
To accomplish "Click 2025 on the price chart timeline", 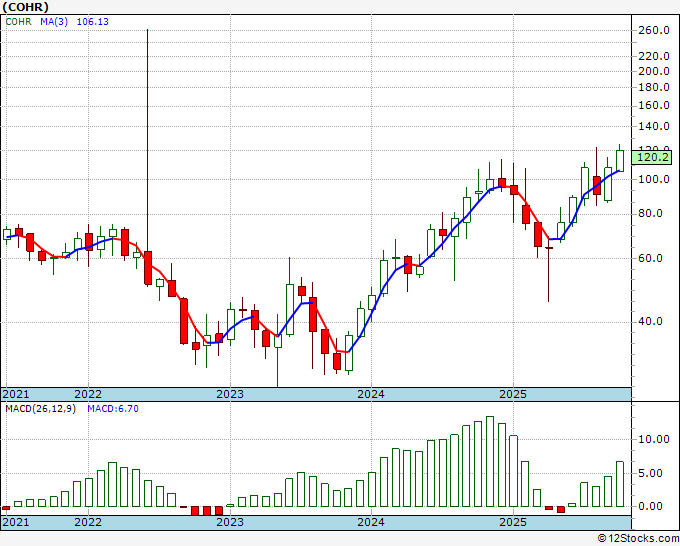I will click(x=513, y=394).
